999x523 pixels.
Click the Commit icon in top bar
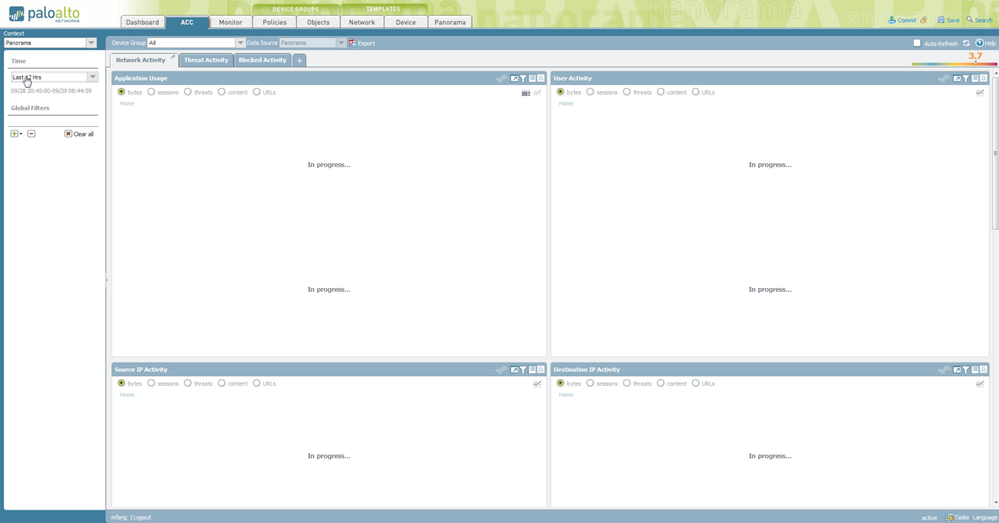(x=892, y=20)
